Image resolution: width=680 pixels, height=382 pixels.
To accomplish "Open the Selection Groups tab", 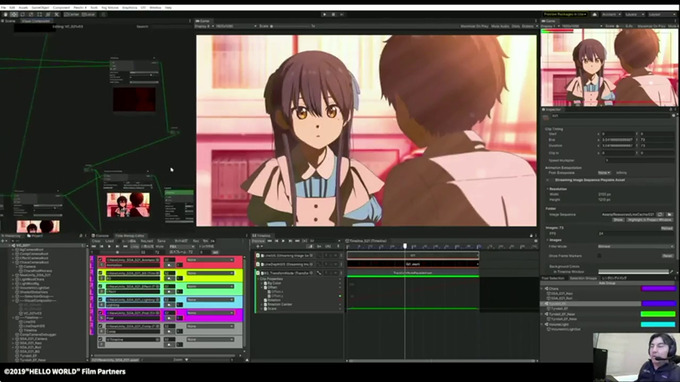I will click(x=583, y=278).
